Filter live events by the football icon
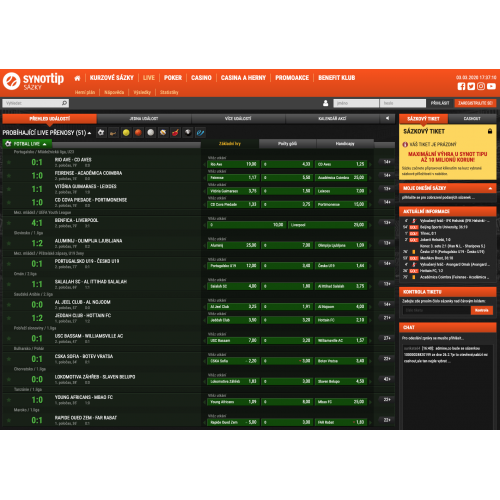The image size is (500, 500). tap(101, 133)
